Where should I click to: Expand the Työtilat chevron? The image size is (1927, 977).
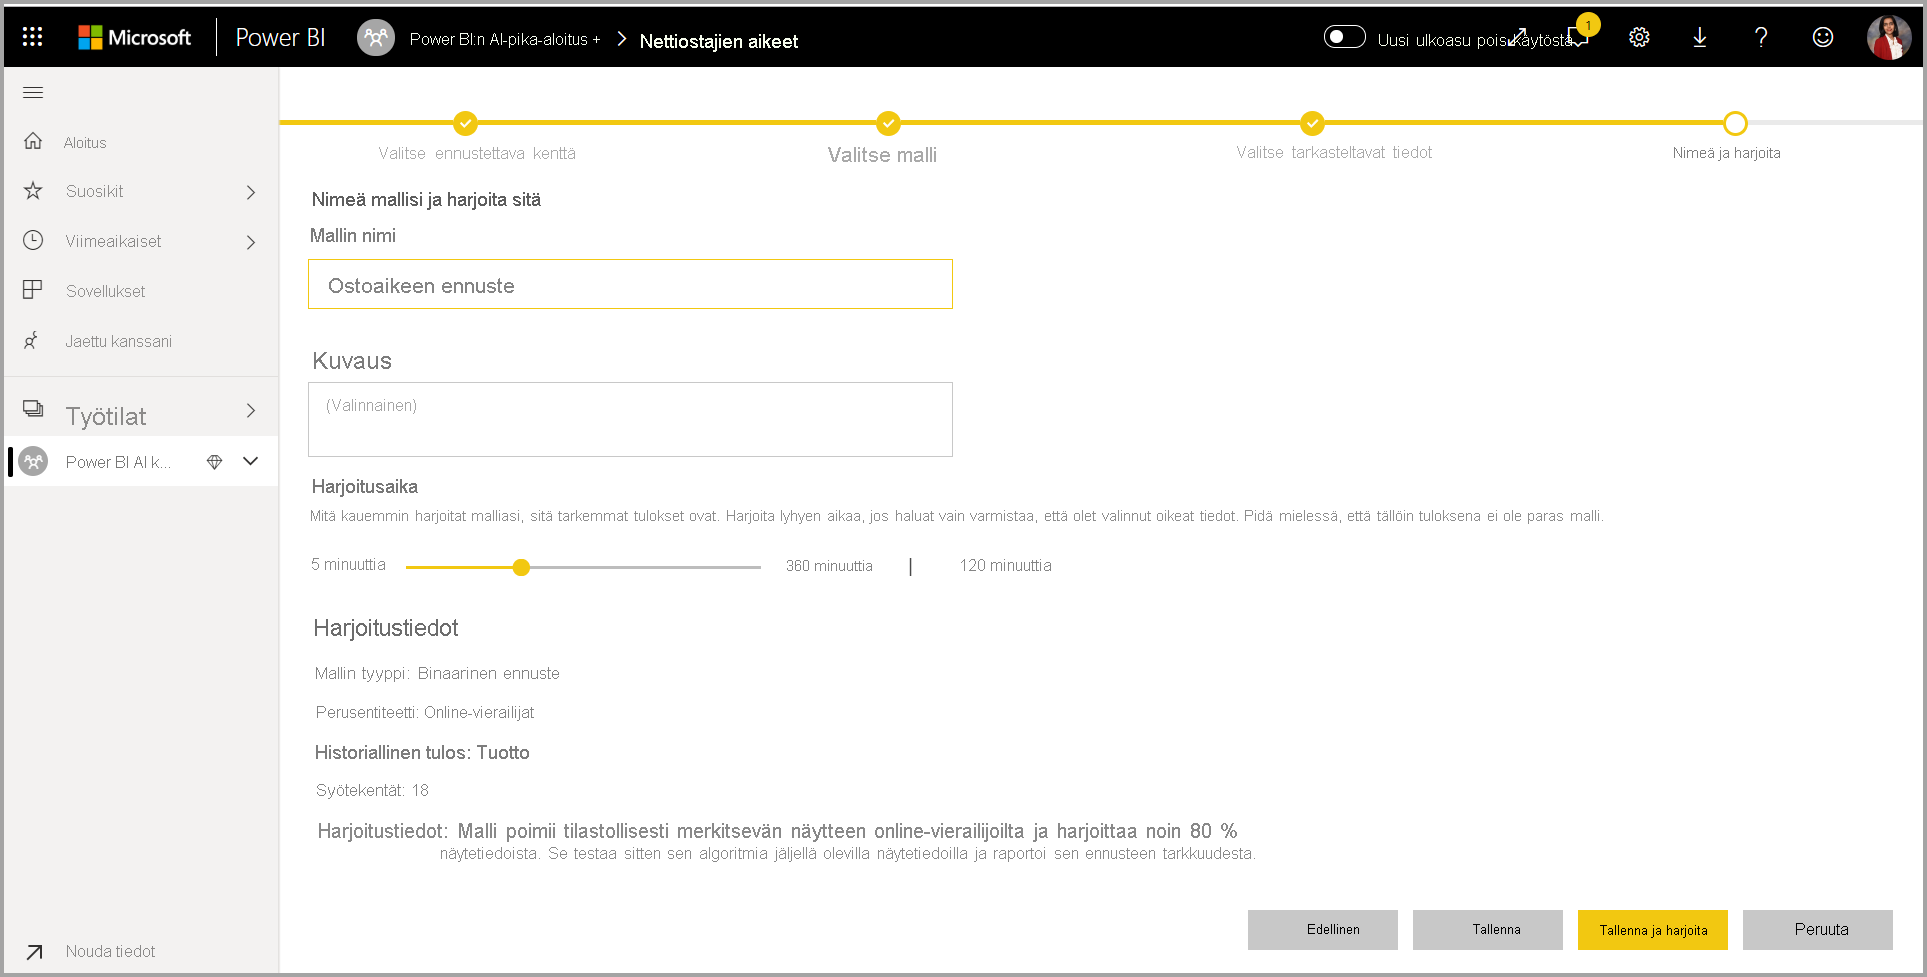click(x=251, y=411)
